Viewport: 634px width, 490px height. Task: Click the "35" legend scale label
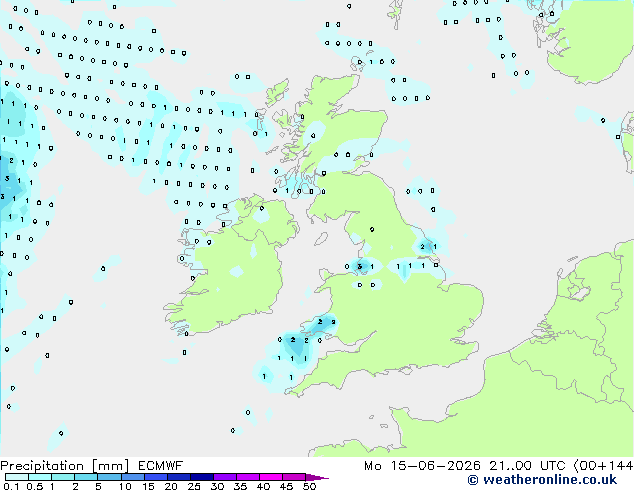pyautogui.click(x=240, y=486)
